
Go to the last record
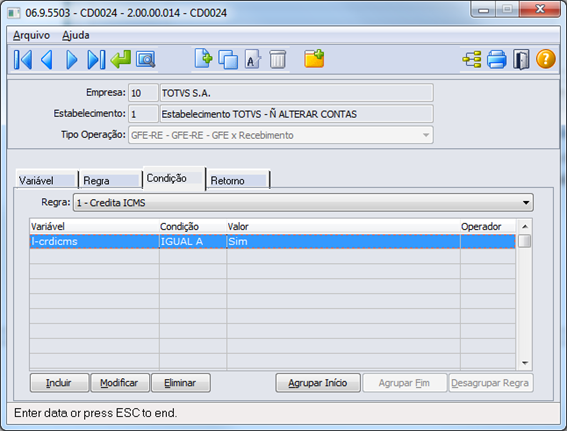96,59
